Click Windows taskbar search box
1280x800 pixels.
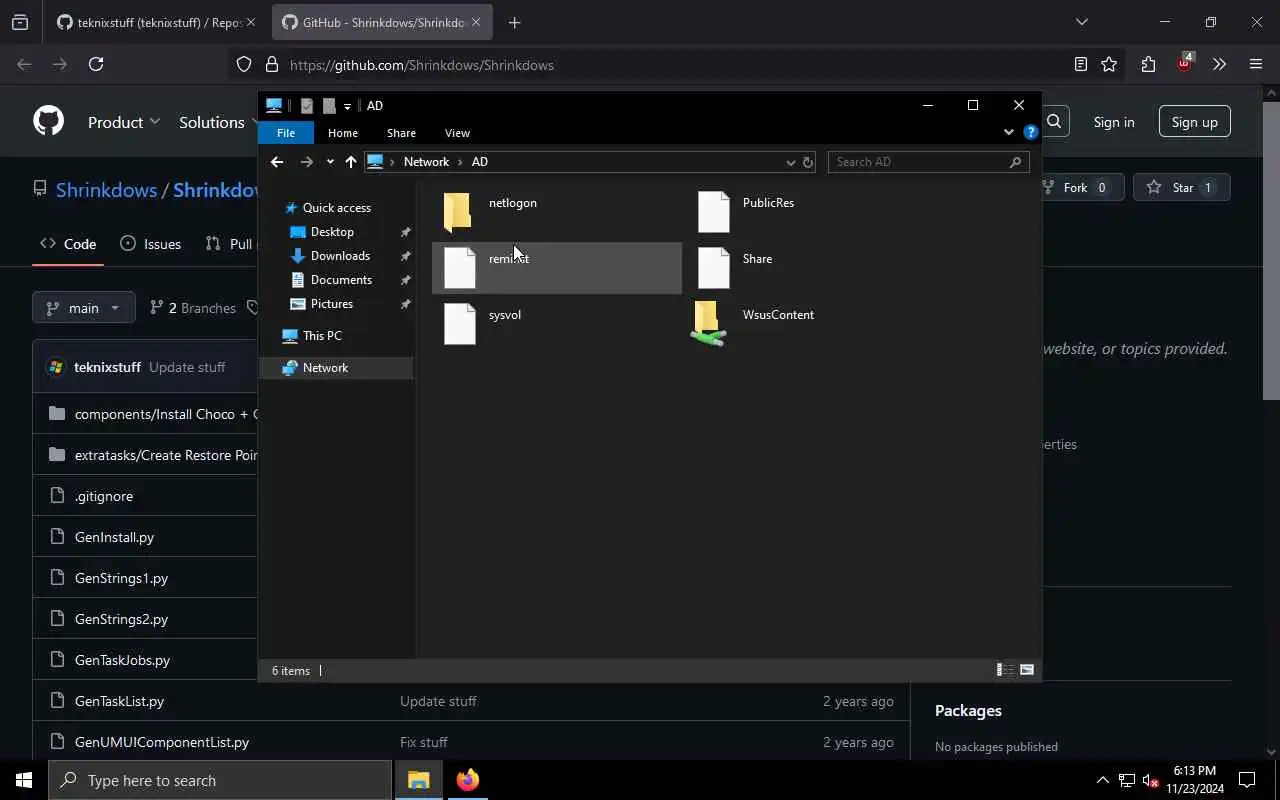click(x=220, y=780)
